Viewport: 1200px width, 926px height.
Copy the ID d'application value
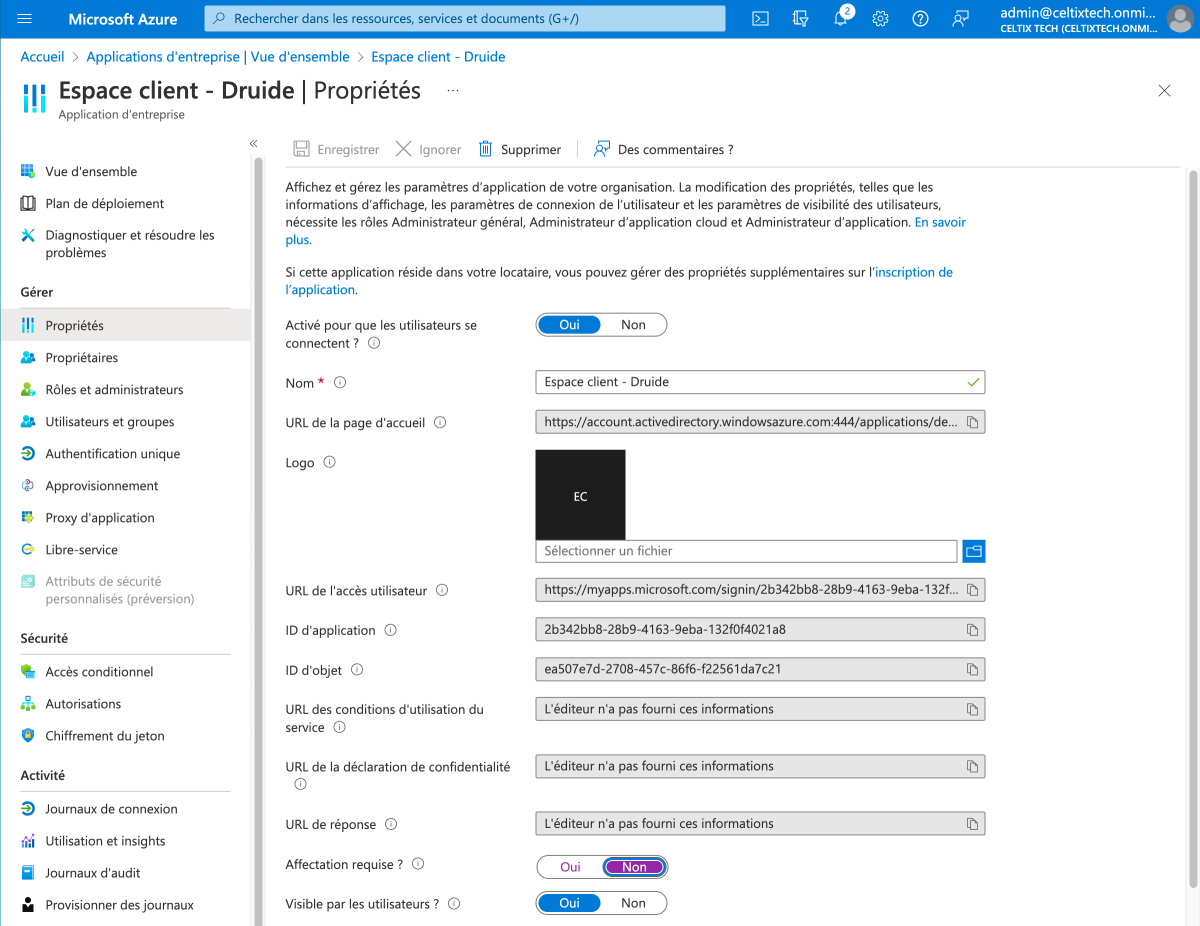coord(972,630)
